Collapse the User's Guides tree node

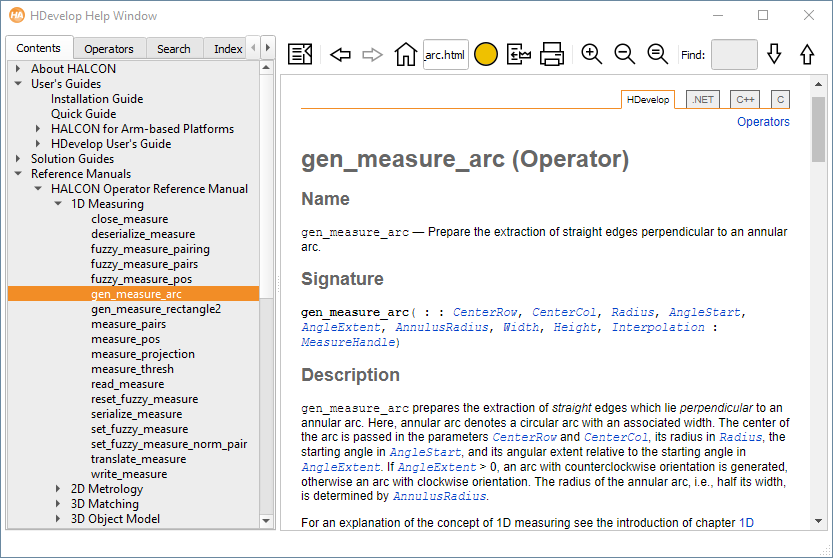[18, 84]
